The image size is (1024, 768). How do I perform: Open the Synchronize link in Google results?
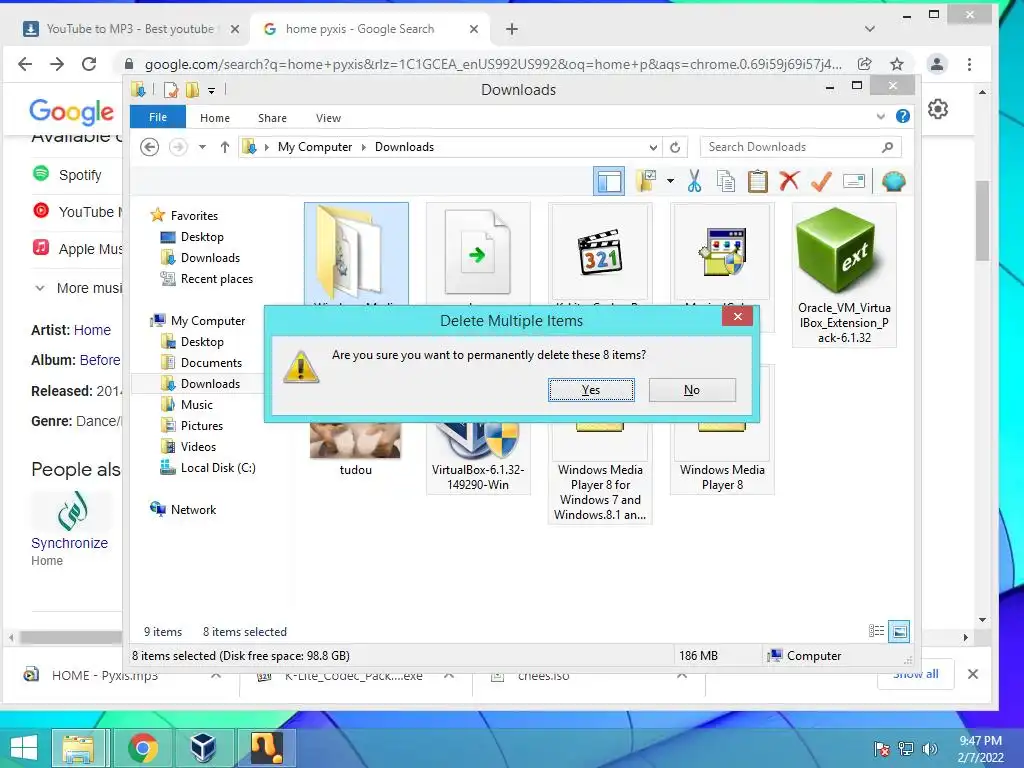coord(69,543)
